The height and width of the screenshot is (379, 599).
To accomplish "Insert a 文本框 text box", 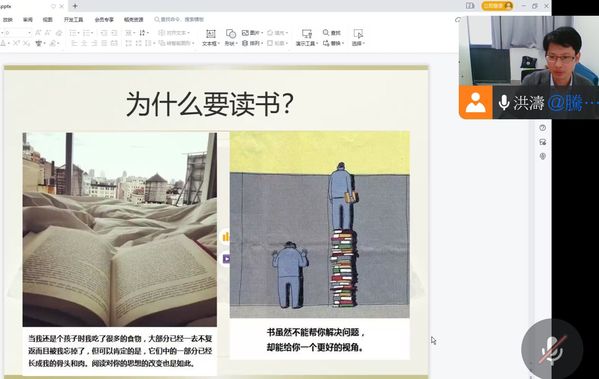I will 210,38.
